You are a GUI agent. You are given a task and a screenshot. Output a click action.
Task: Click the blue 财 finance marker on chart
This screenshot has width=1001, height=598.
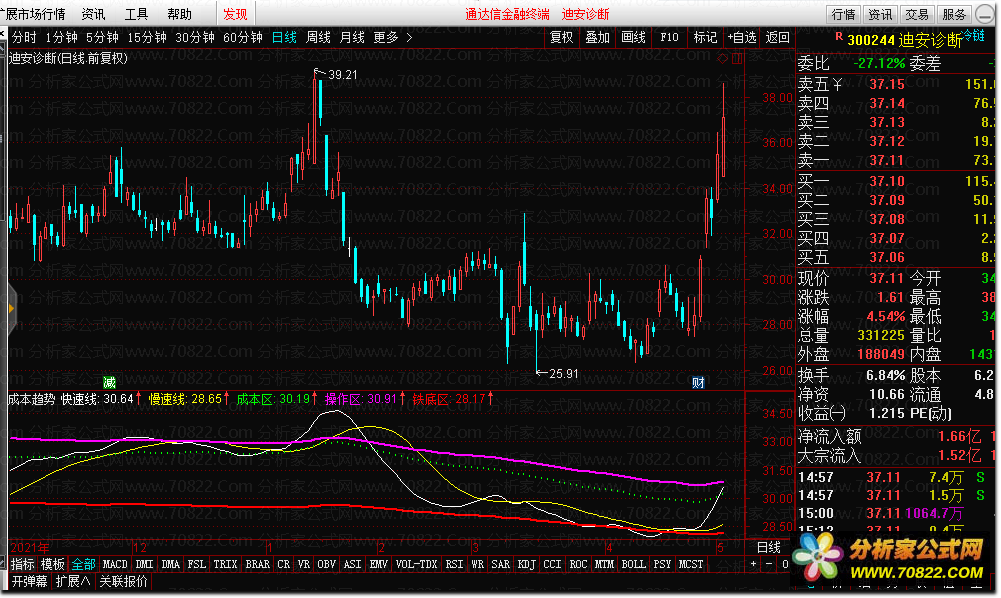pyautogui.click(x=698, y=382)
